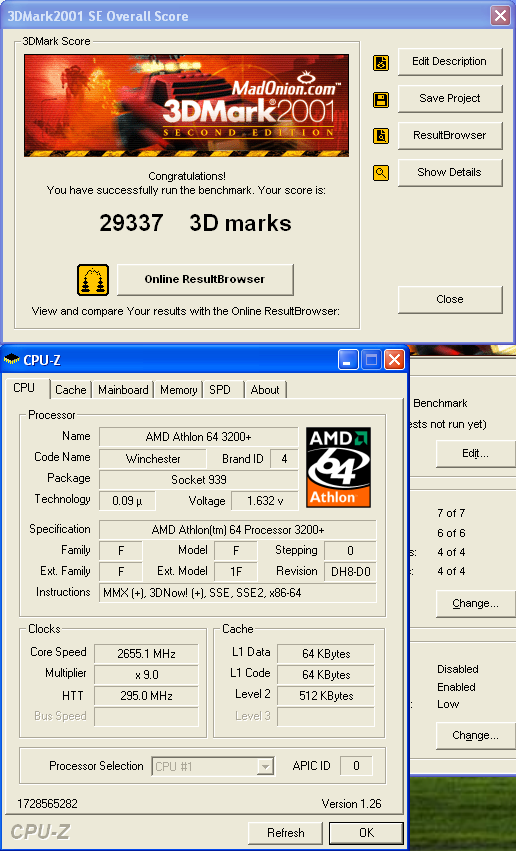The height and width of the screenshot is (851, 516).
Task: Close the CPU-Z window
Action: [x=394, y=360]
